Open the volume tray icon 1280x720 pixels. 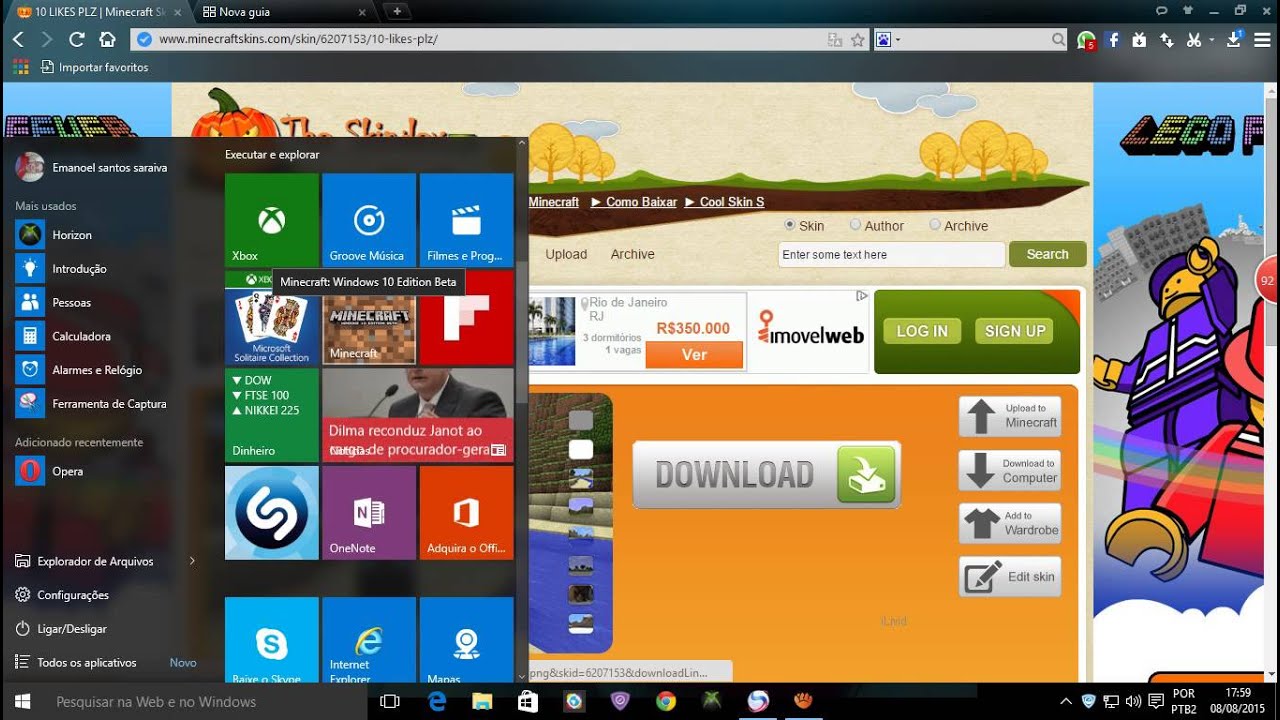click(x=1133, y=702)
